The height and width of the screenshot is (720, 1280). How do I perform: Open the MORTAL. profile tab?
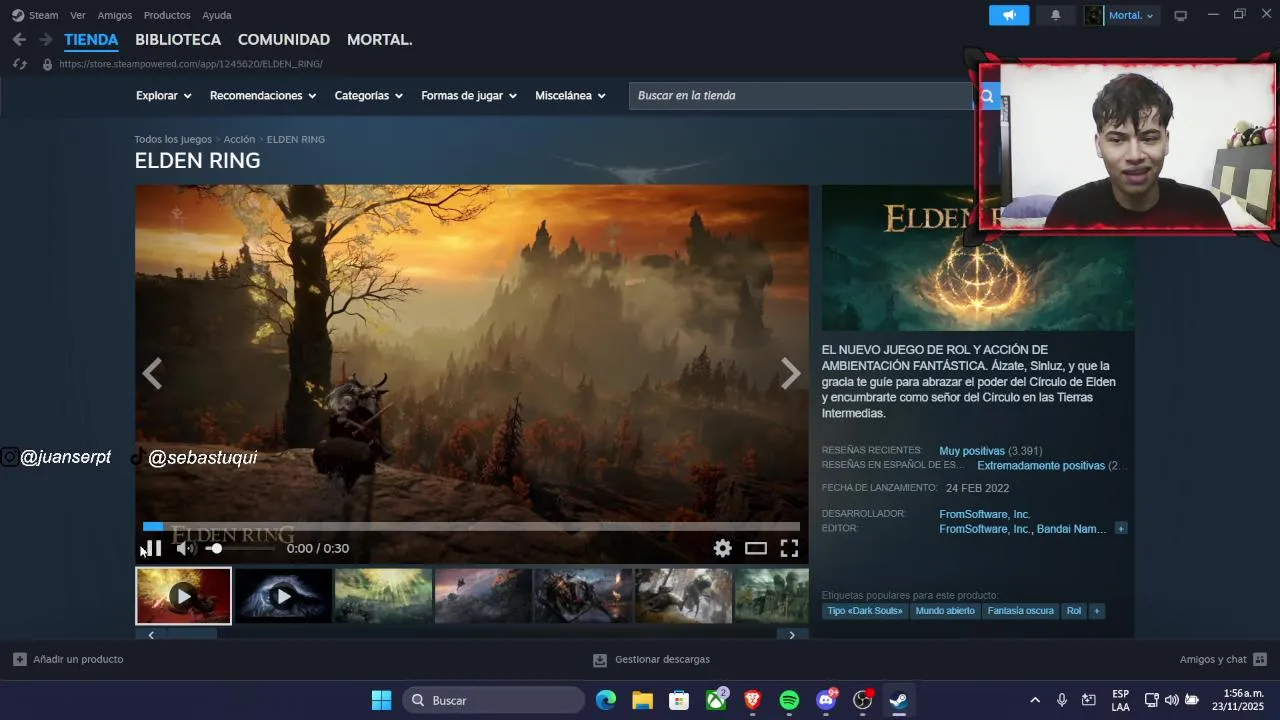pos(380,40)
